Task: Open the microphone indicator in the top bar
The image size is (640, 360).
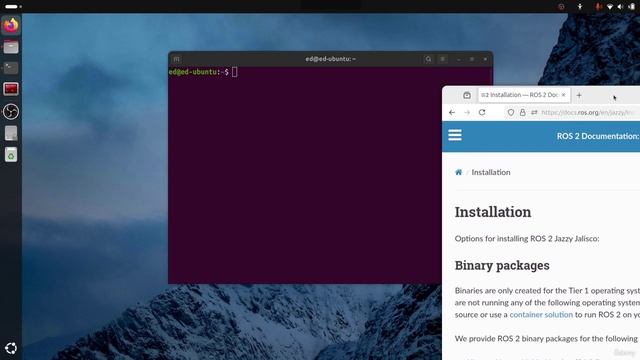Action: pyautogui.click(x=598, y=7)
